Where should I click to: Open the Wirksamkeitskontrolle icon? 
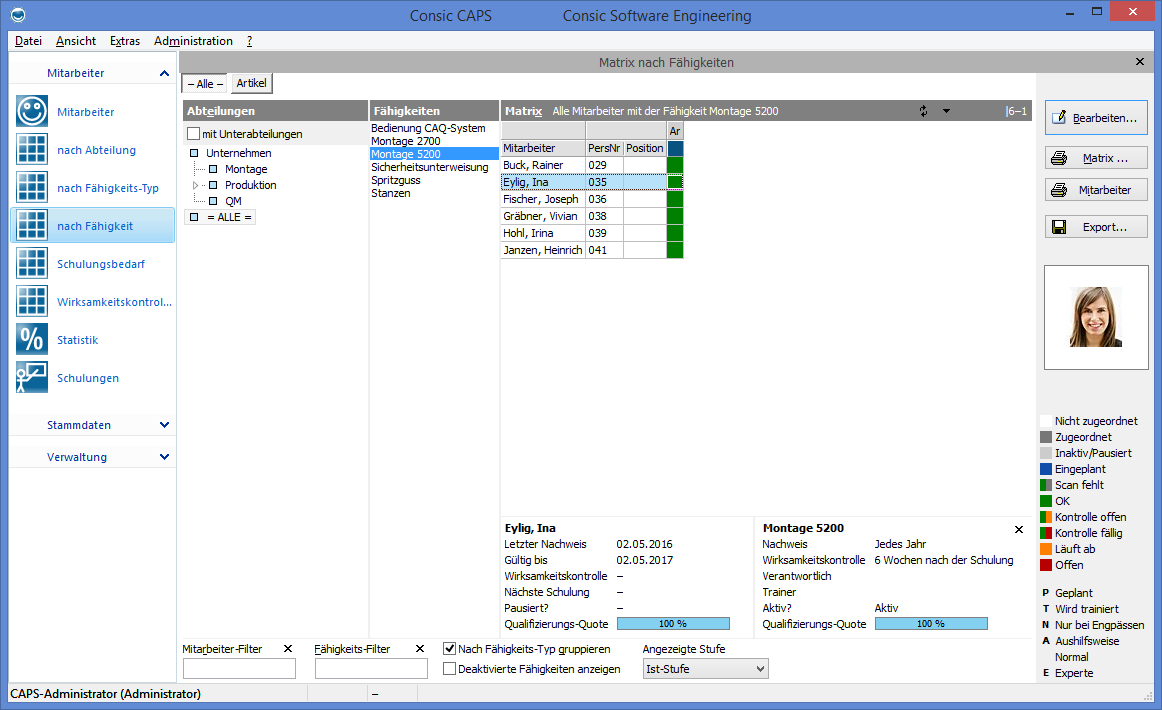32,302
